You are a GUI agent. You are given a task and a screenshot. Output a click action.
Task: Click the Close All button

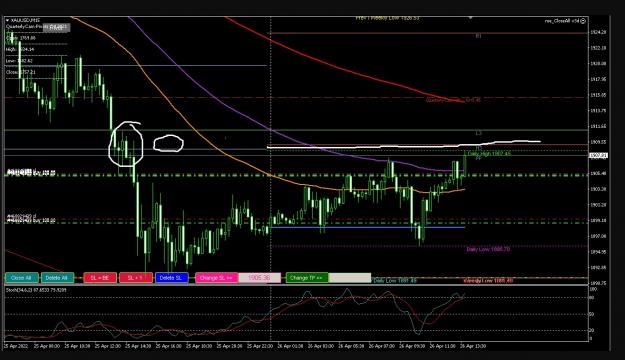click(22, 277)
